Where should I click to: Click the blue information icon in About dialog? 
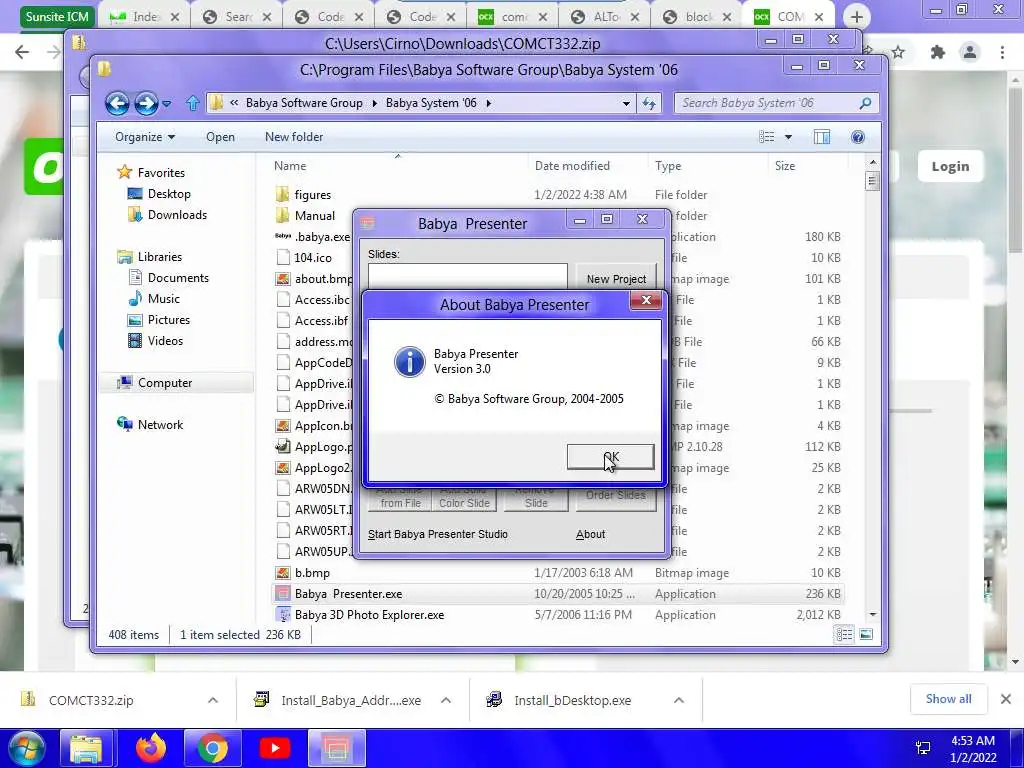tap(409, 361)
